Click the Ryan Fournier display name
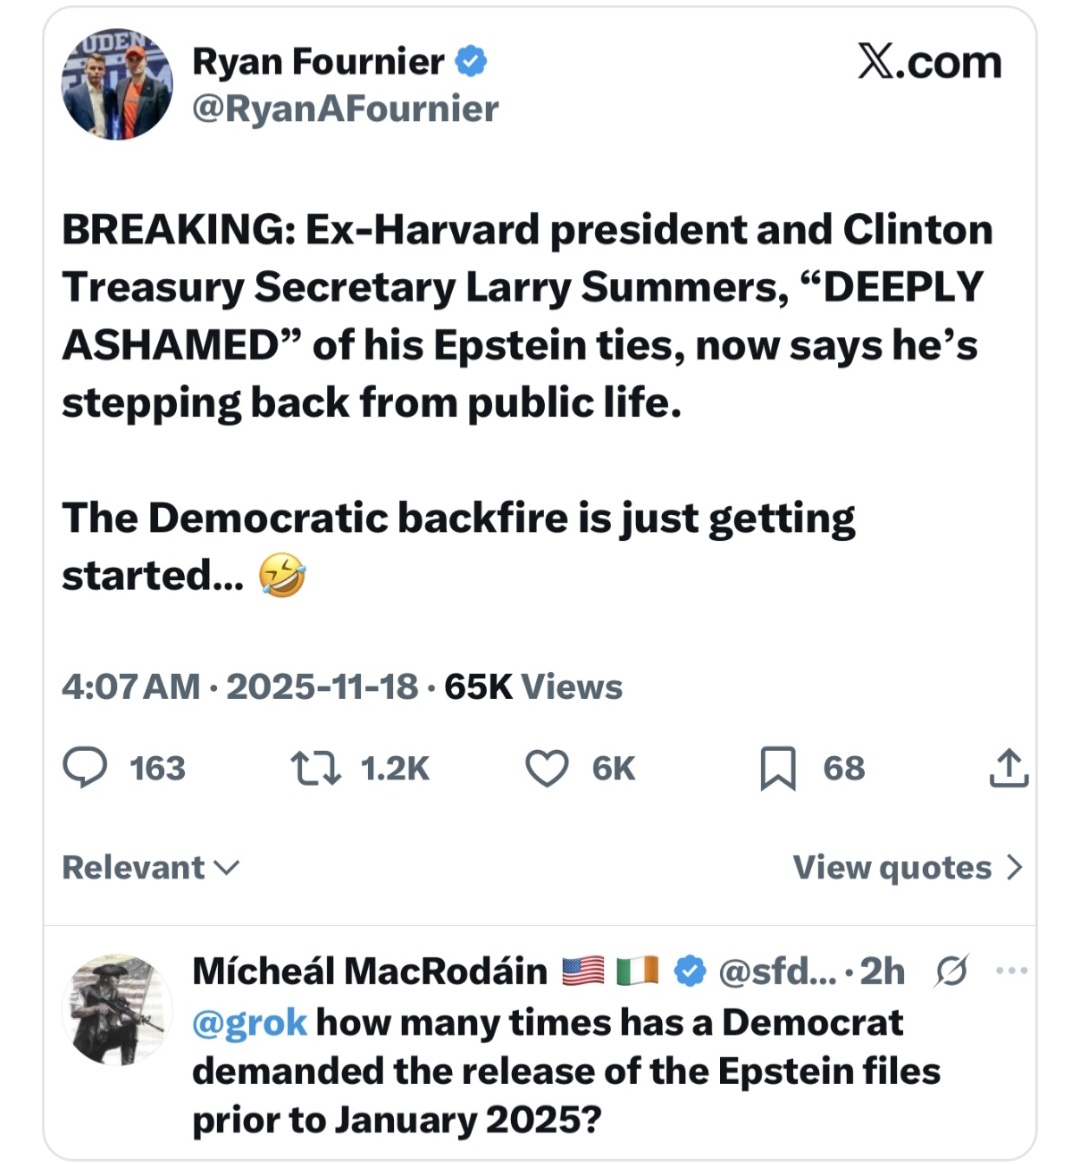 (x=318, y=62)
